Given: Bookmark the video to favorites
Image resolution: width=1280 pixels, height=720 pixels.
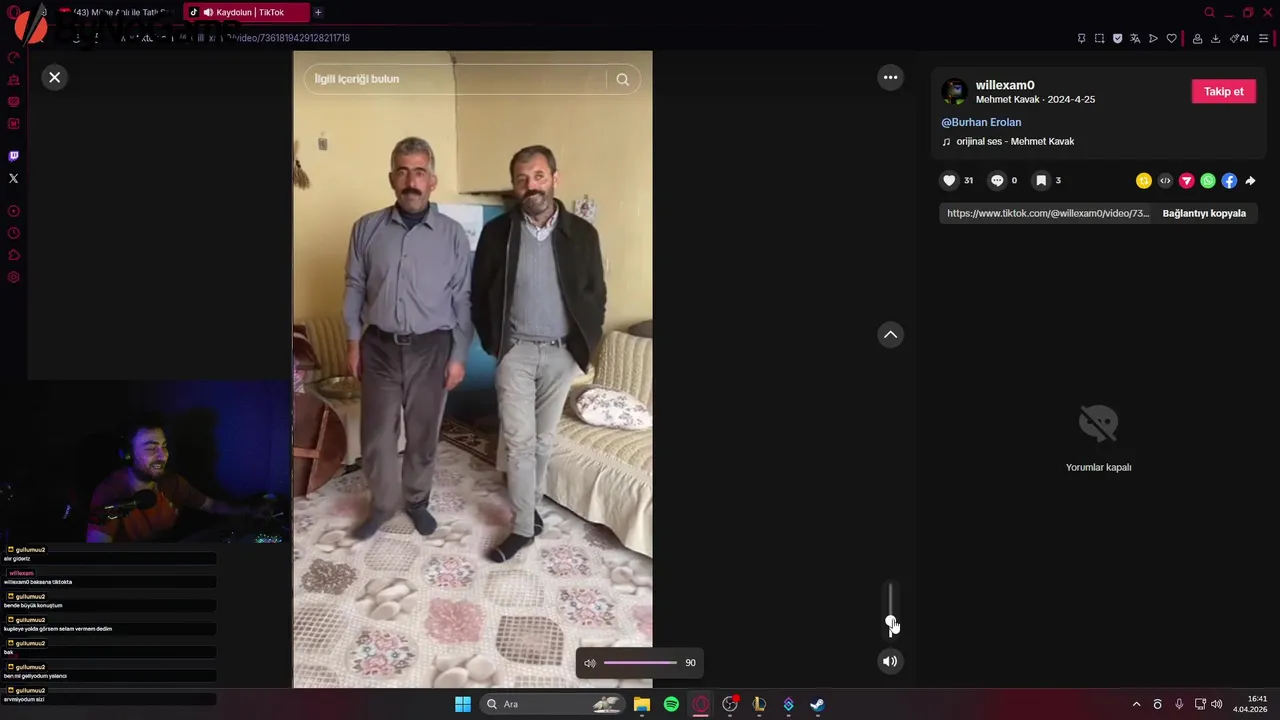Looking at the screenshot, I should (1041, 180).
